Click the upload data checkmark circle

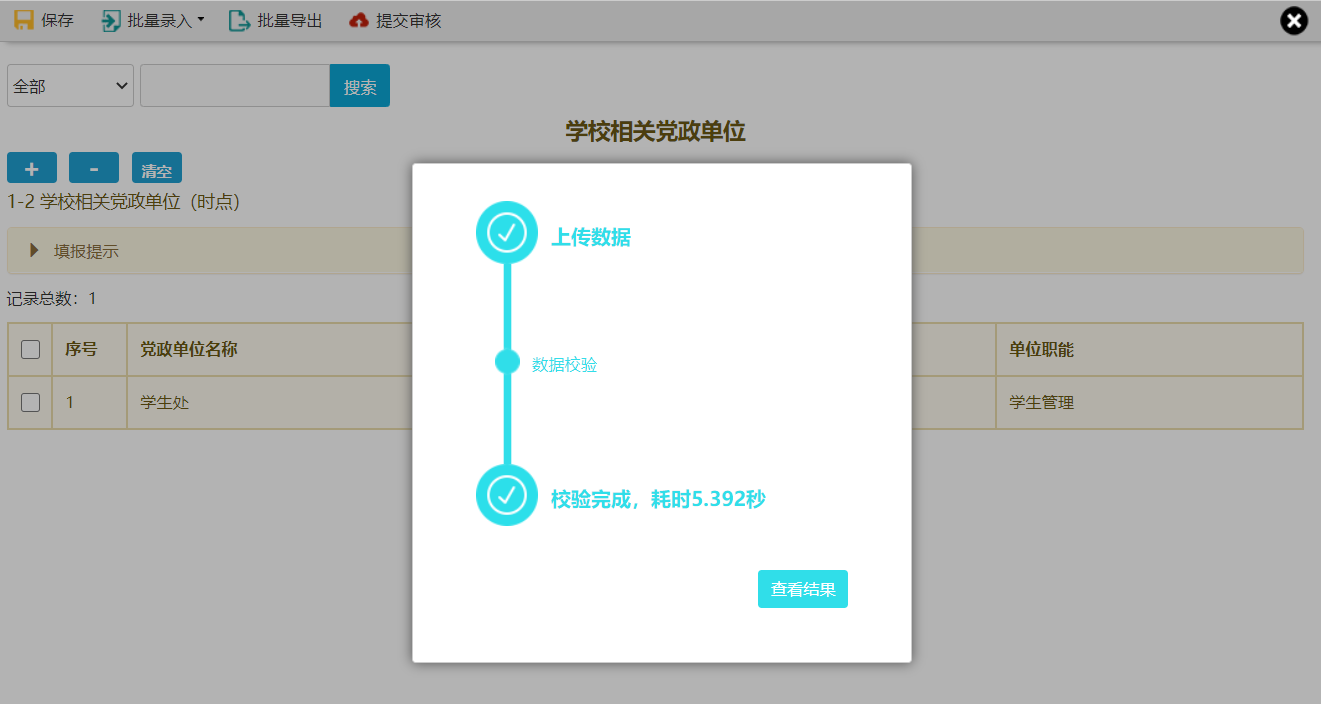click(507, 233)
